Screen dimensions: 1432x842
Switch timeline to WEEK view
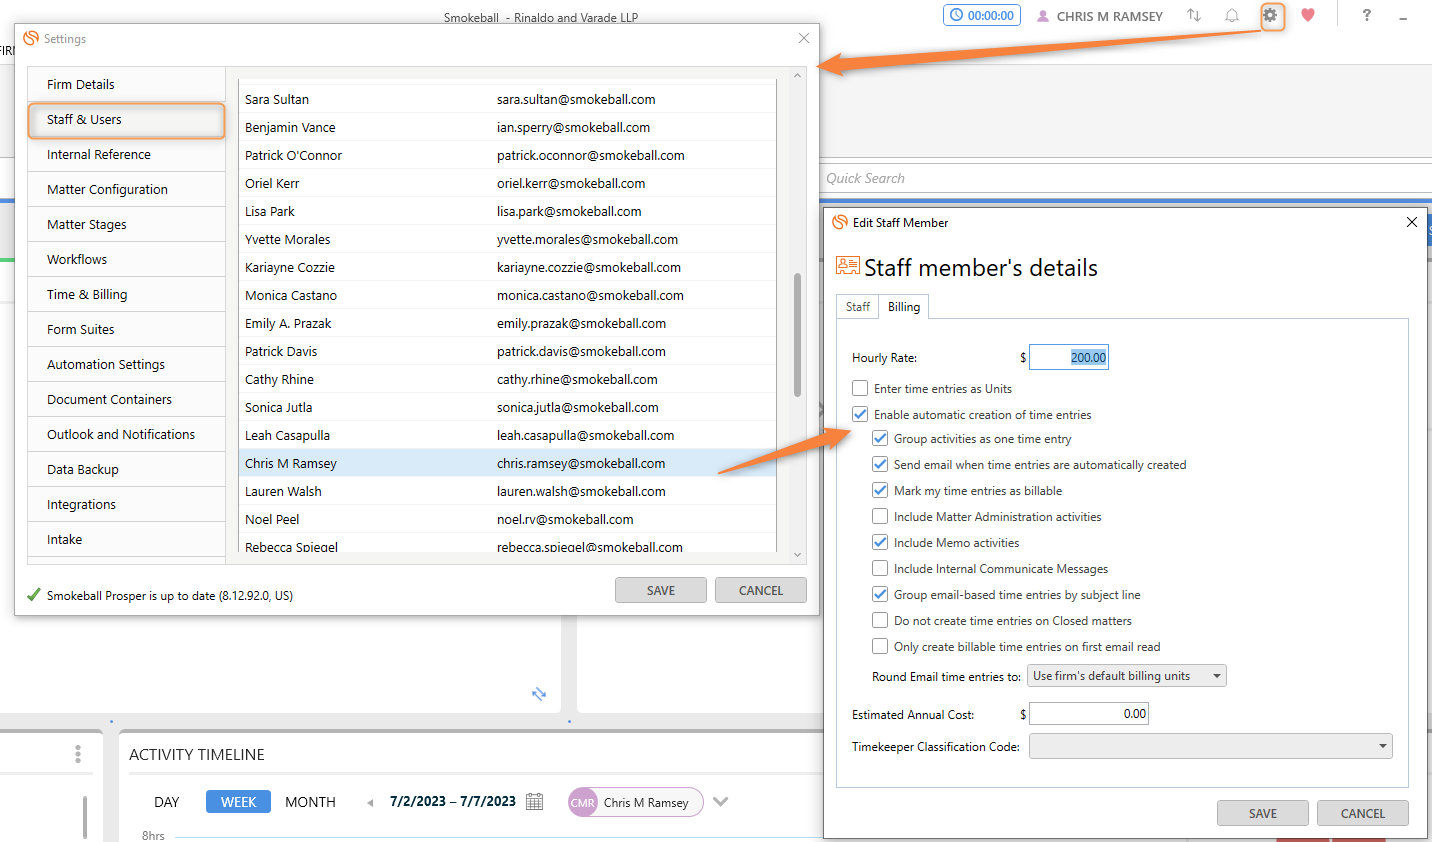click(238, 802)
